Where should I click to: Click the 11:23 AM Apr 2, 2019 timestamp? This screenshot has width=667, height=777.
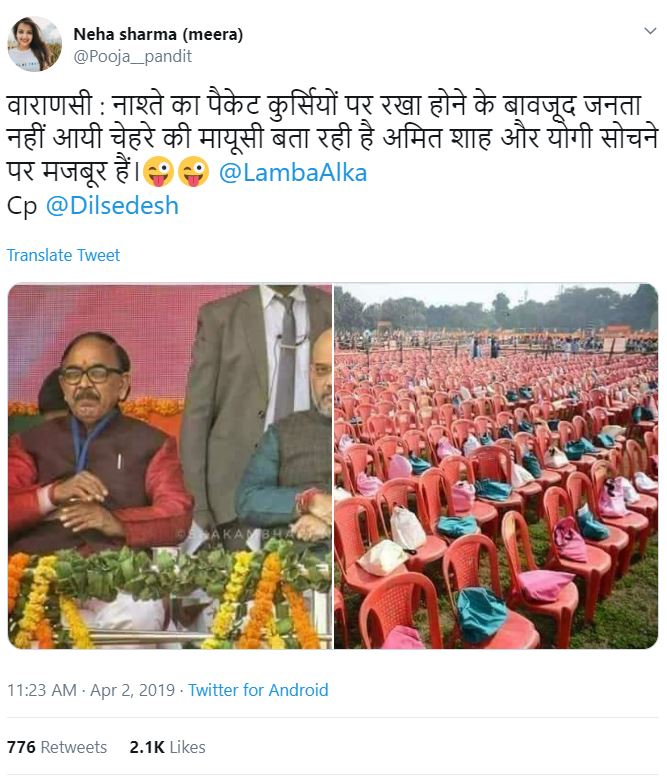point(91,690)
